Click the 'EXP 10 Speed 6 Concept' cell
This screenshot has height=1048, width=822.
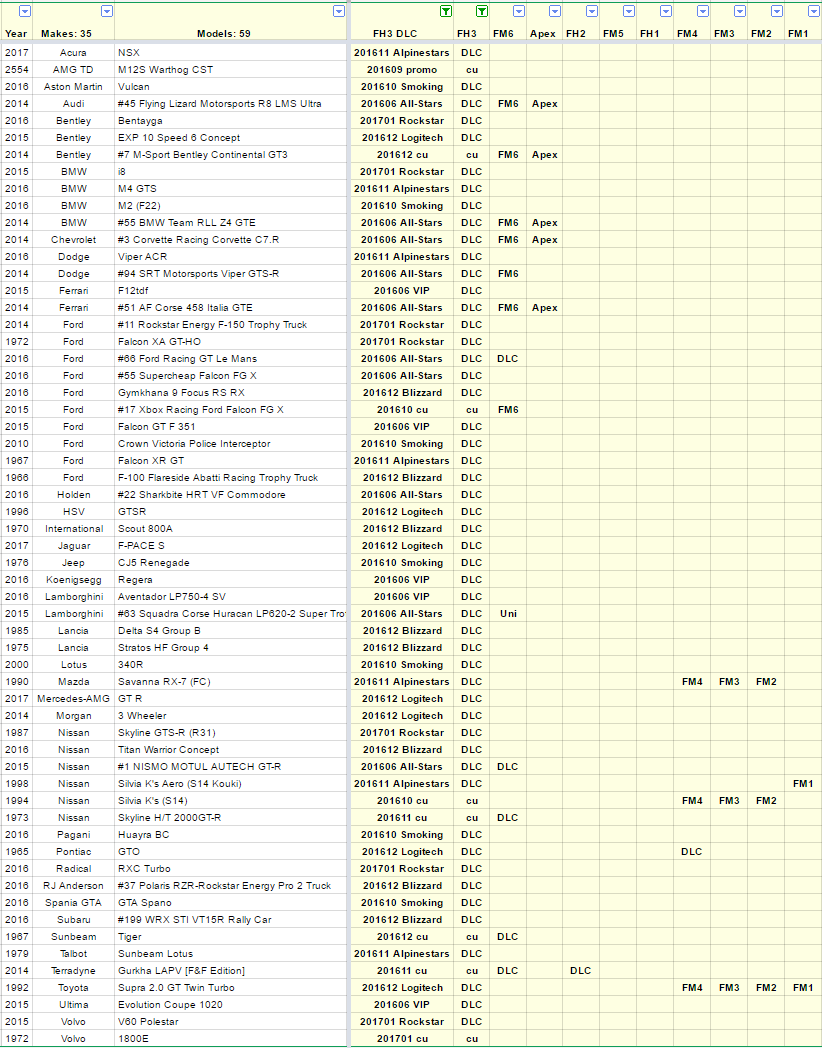pyautogui.click(x=231, y=138)
